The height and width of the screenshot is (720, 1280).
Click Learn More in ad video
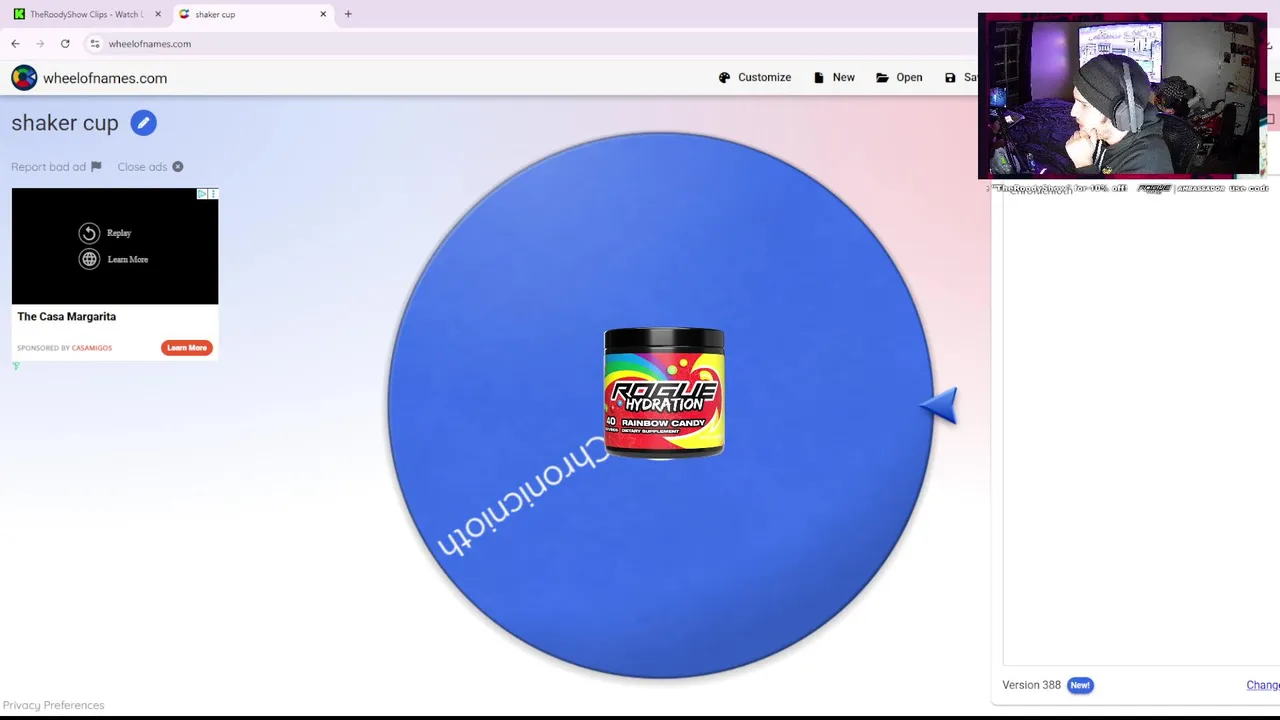114,259
